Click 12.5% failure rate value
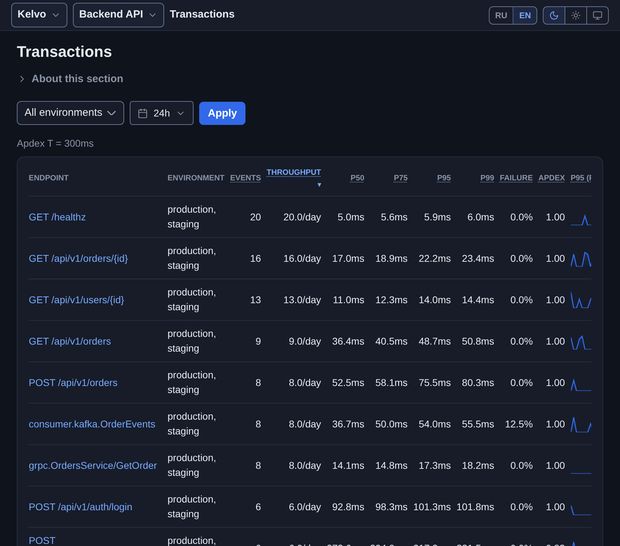 (519, 424)
